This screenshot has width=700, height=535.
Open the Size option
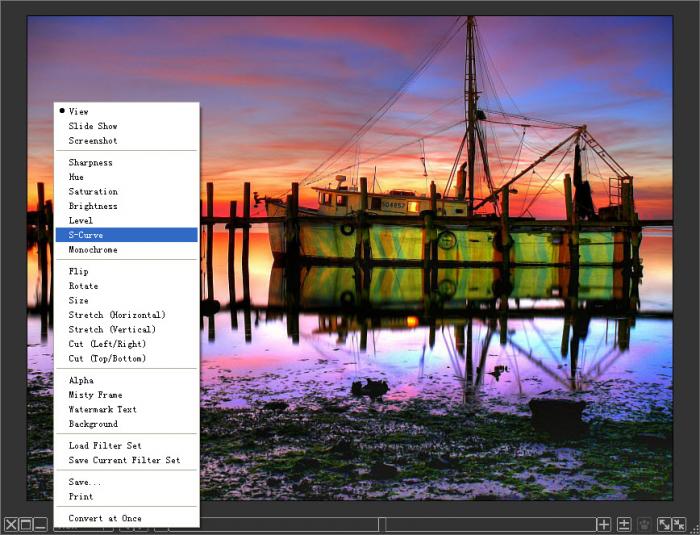(126, 301)
